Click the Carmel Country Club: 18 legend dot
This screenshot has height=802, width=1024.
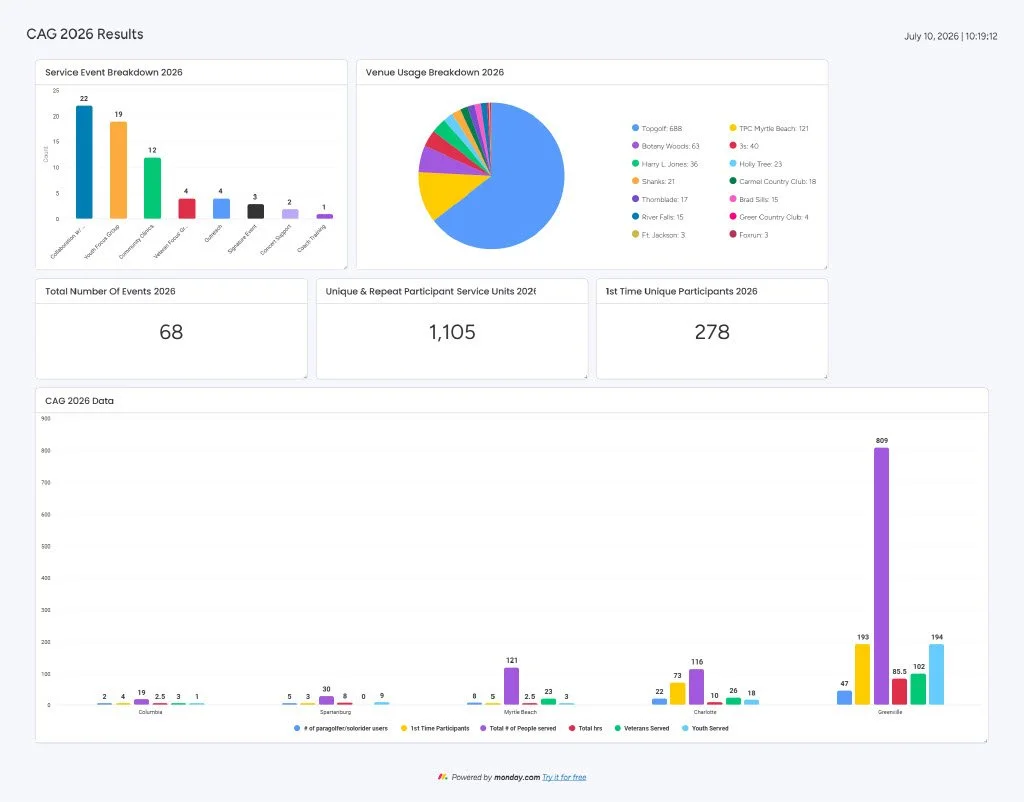point(733,181)
